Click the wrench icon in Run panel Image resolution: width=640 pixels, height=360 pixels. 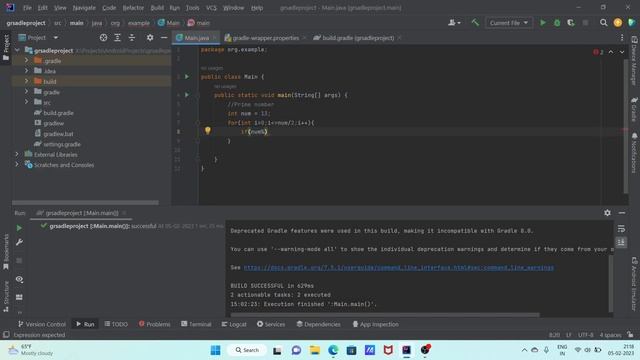(x=19, y=242)
